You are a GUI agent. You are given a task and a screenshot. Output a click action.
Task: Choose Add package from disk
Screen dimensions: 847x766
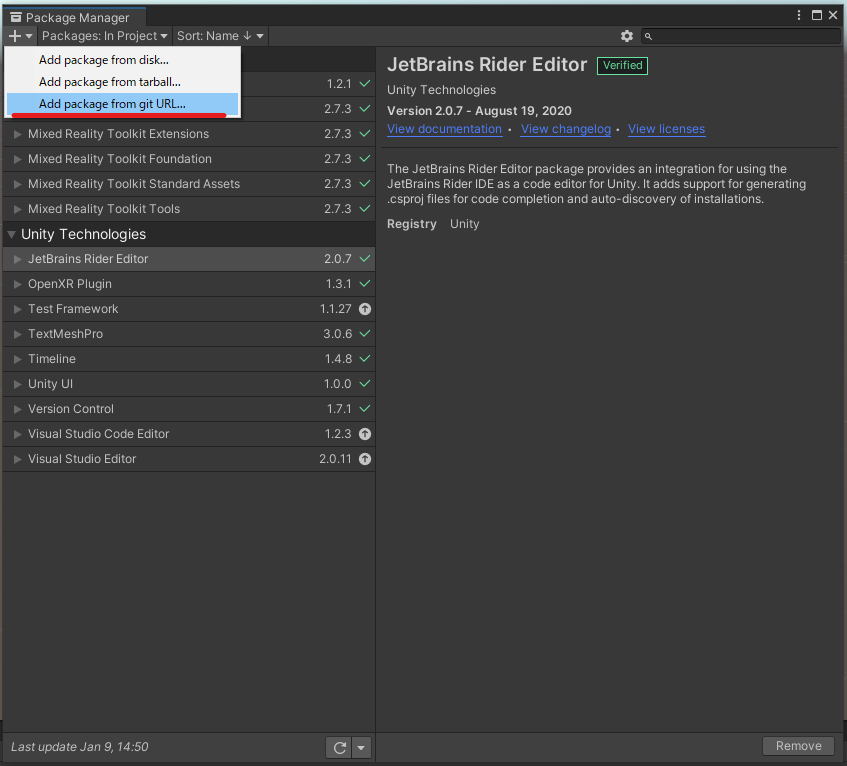click(122, 60)
